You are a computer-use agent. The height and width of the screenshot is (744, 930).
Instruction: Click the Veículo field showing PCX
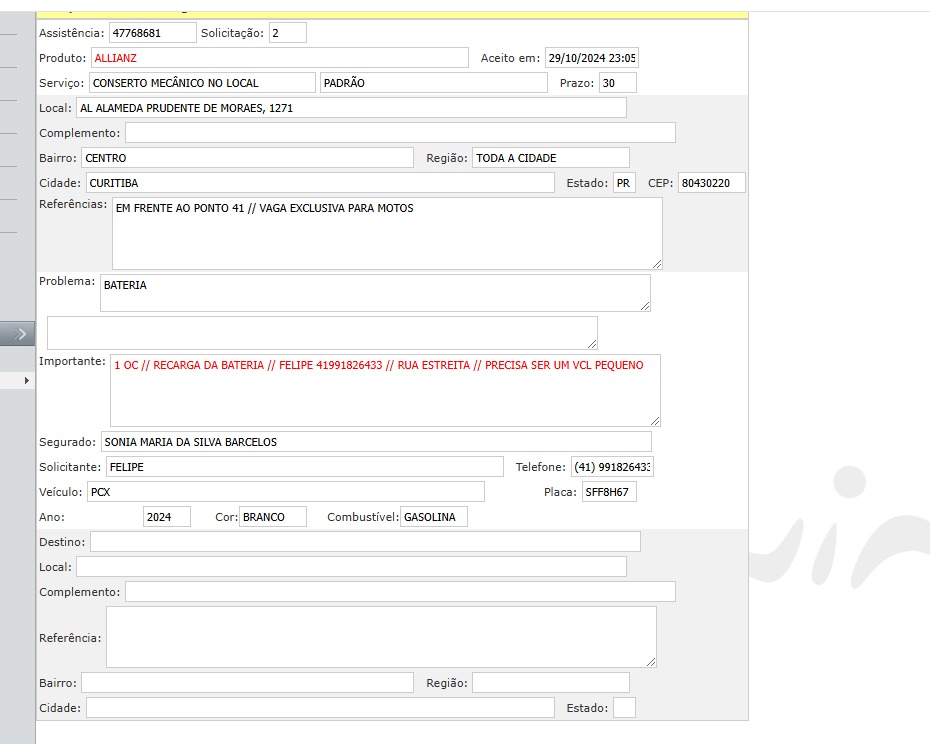tap(285, 492)
